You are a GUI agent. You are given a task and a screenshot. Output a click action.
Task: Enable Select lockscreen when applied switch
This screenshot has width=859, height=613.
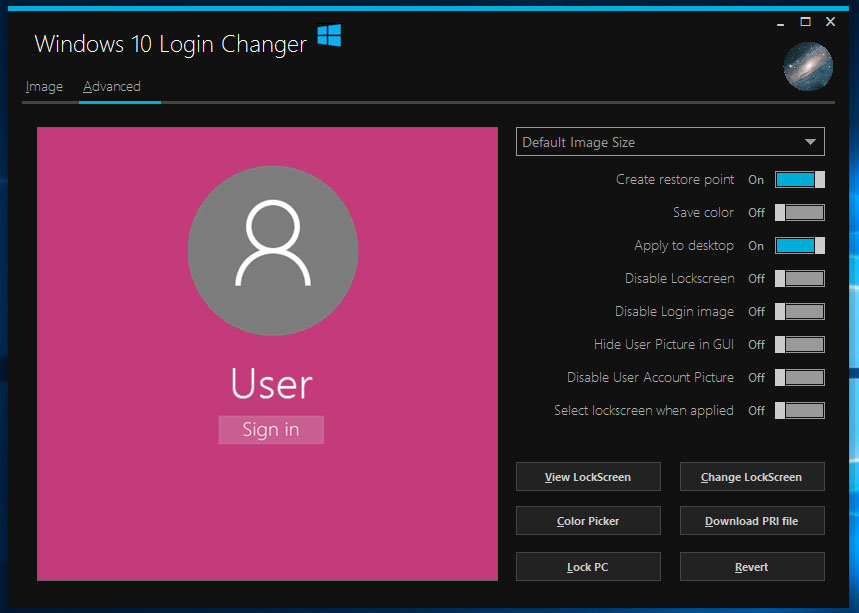[x=800, y=410]
